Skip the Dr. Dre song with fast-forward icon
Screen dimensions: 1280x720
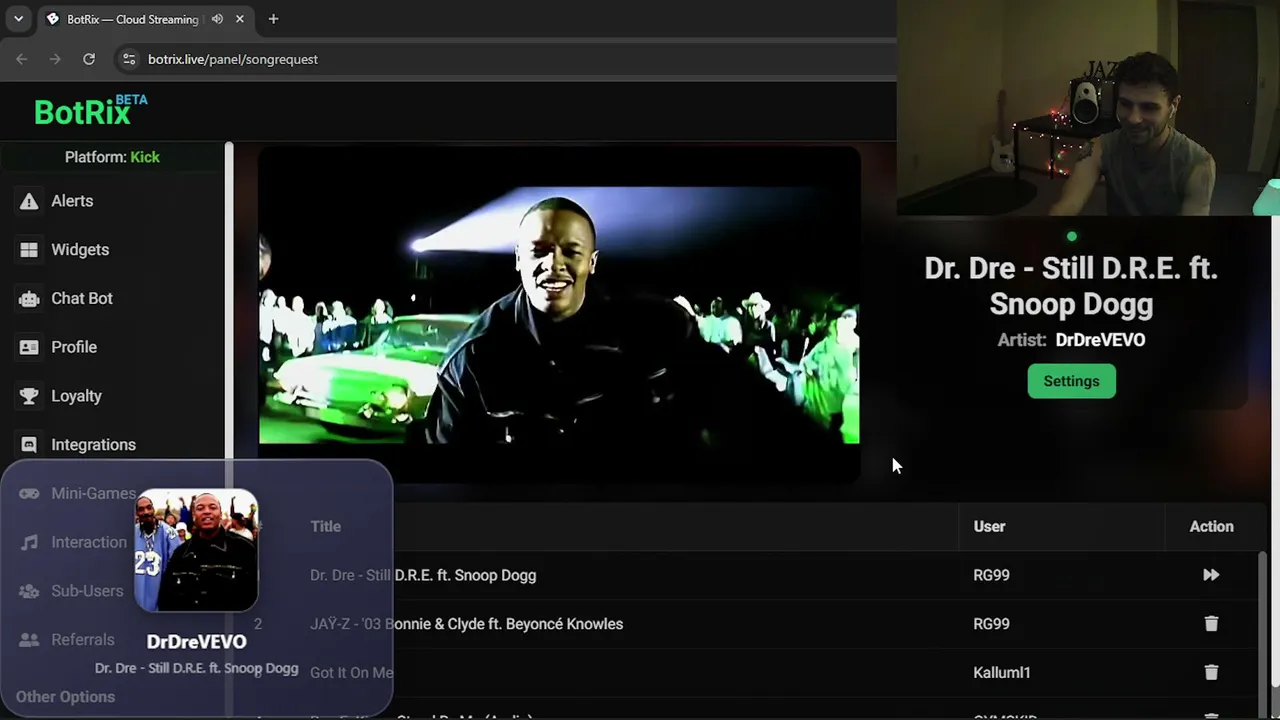[x=1211, y=575]
